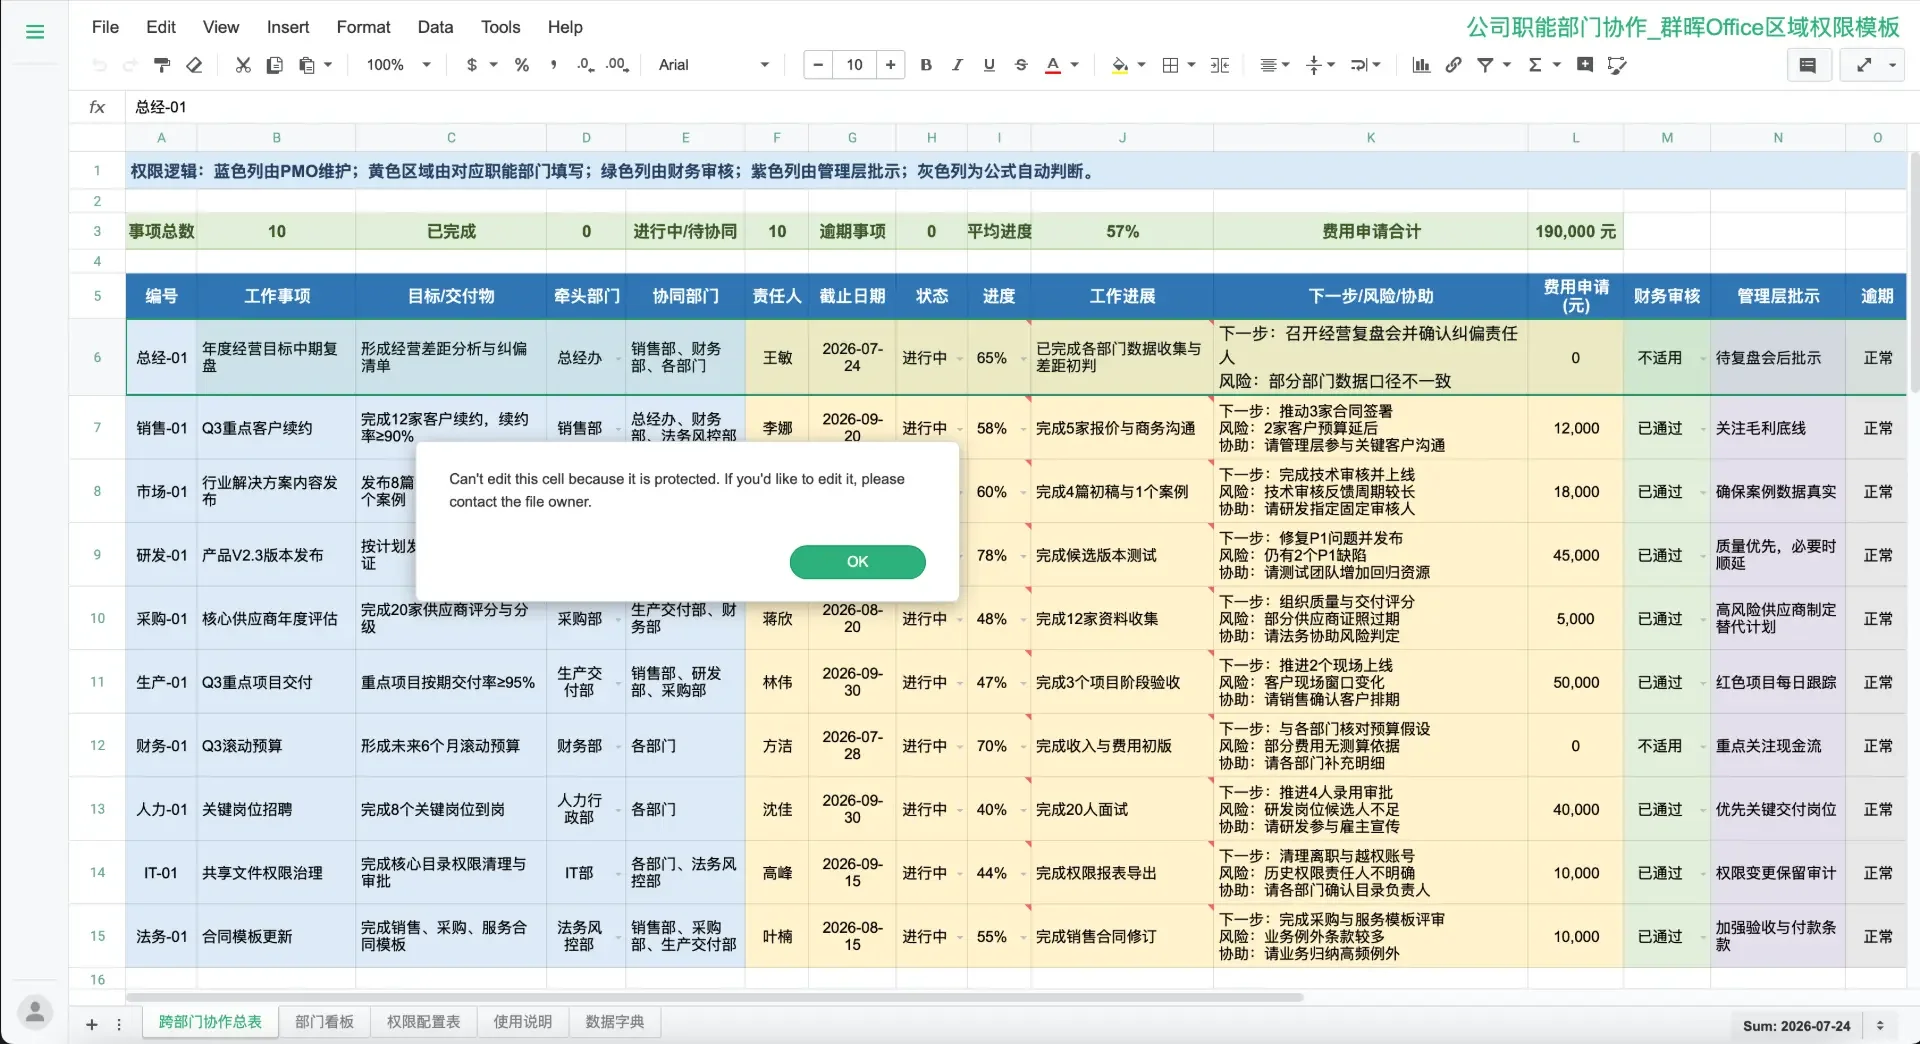Image resolution: width=1920 pixels, height=1044 pixels.
Task: Open the Format menu
Action: 363,27
